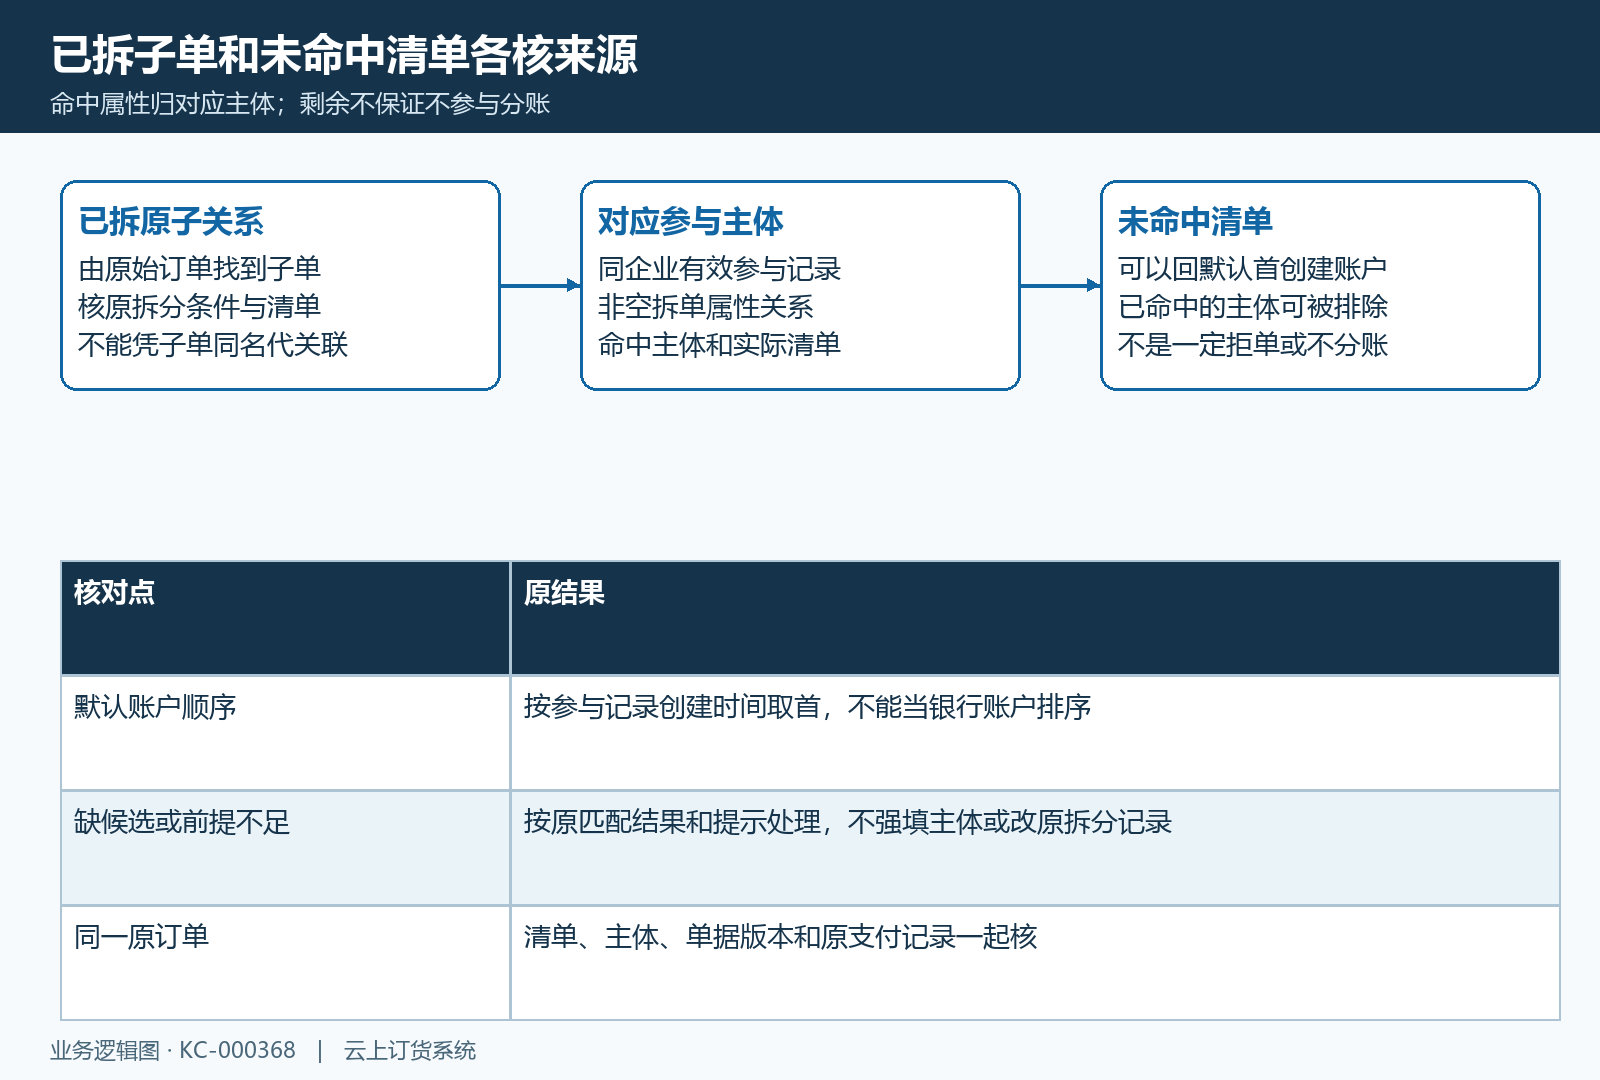The width and height of the screenshot is (1600, 1080).
Task: Click the 核对点 table header
Action: (286, 618)
